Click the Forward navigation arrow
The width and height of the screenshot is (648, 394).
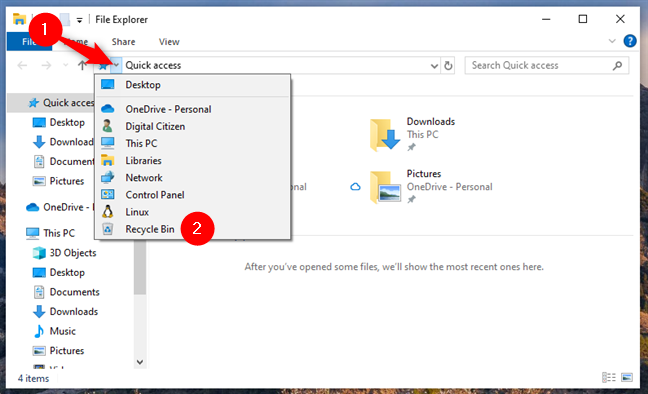(46, 65)
